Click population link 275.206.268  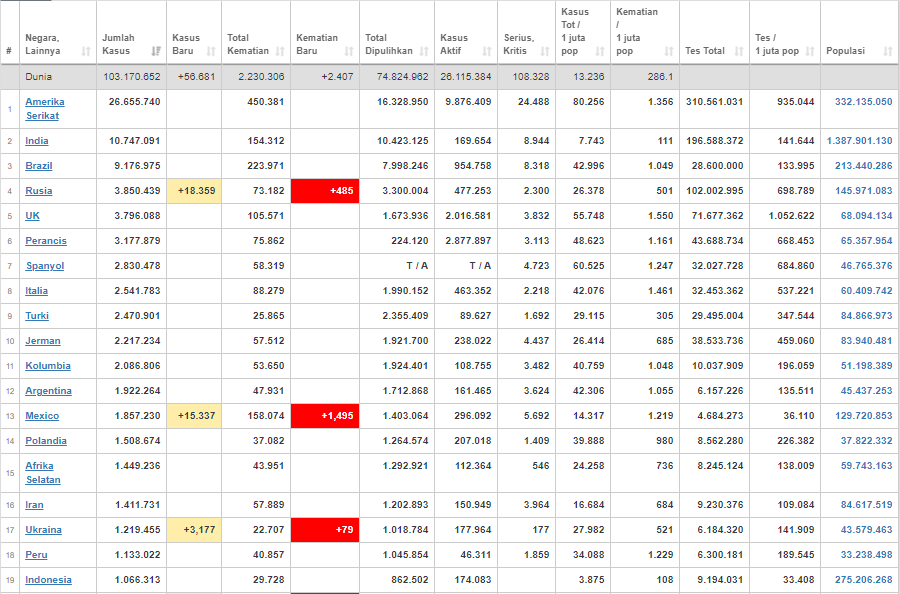point(863,580)
